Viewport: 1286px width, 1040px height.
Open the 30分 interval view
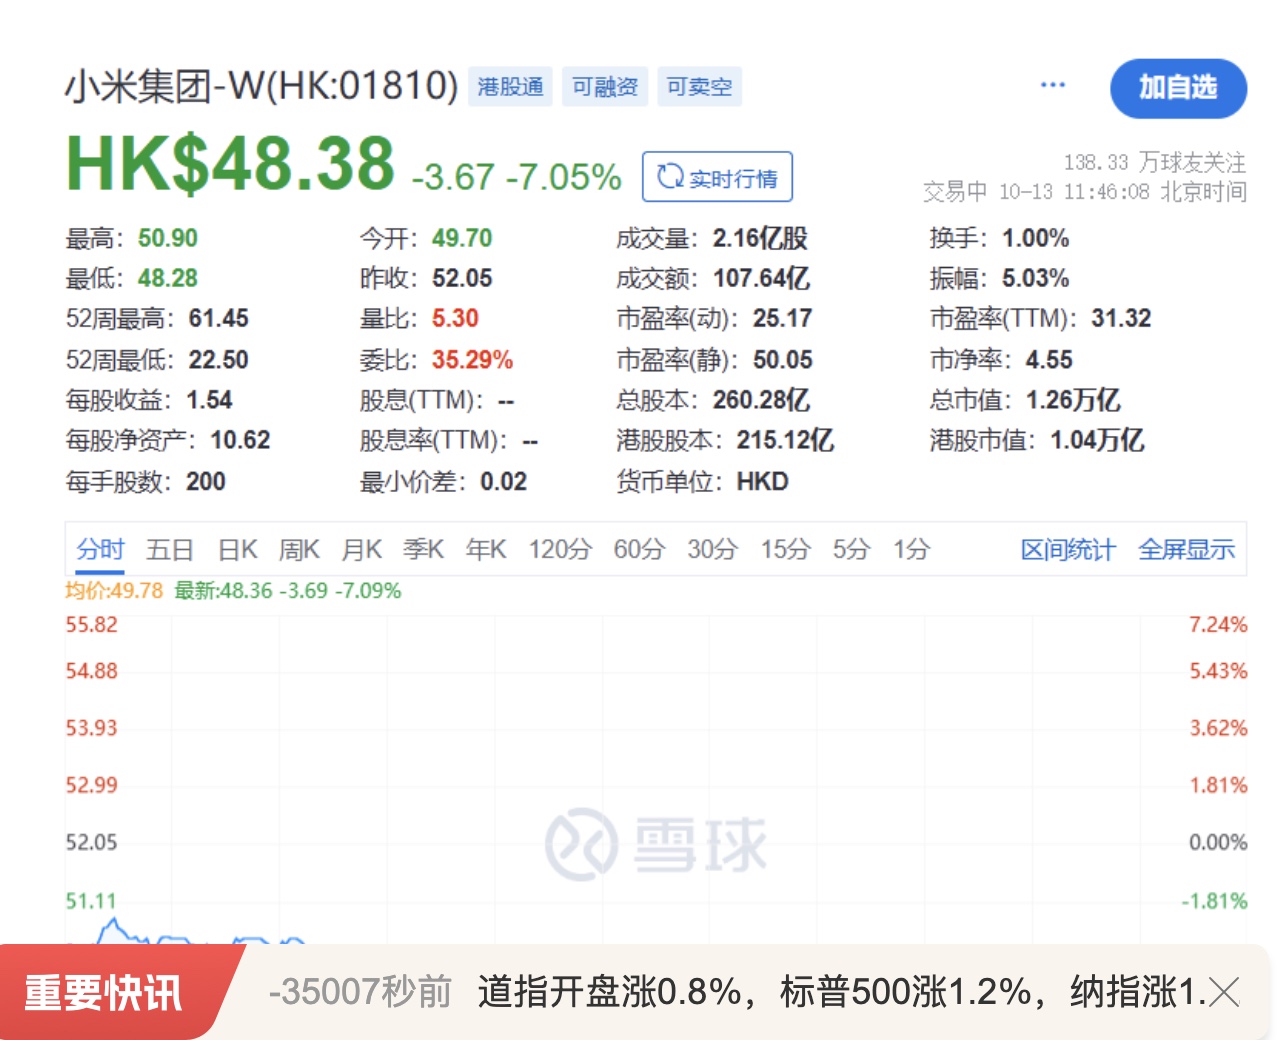tap(712, 549)
